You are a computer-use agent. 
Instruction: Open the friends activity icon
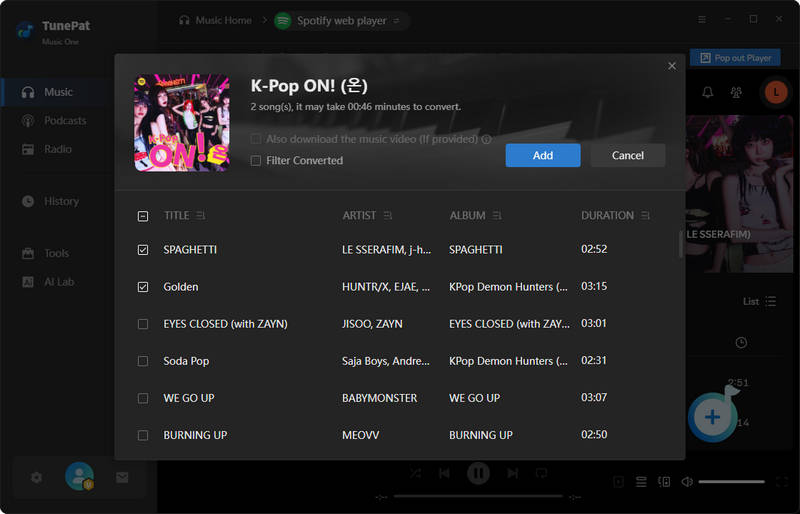click(736, 92)
